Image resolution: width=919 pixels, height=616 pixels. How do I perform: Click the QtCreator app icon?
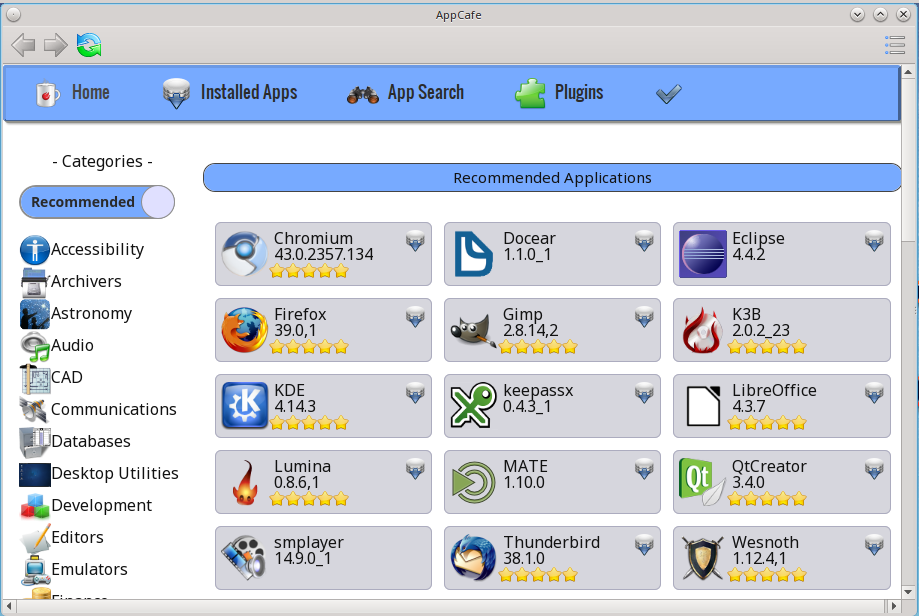(703, 482)
